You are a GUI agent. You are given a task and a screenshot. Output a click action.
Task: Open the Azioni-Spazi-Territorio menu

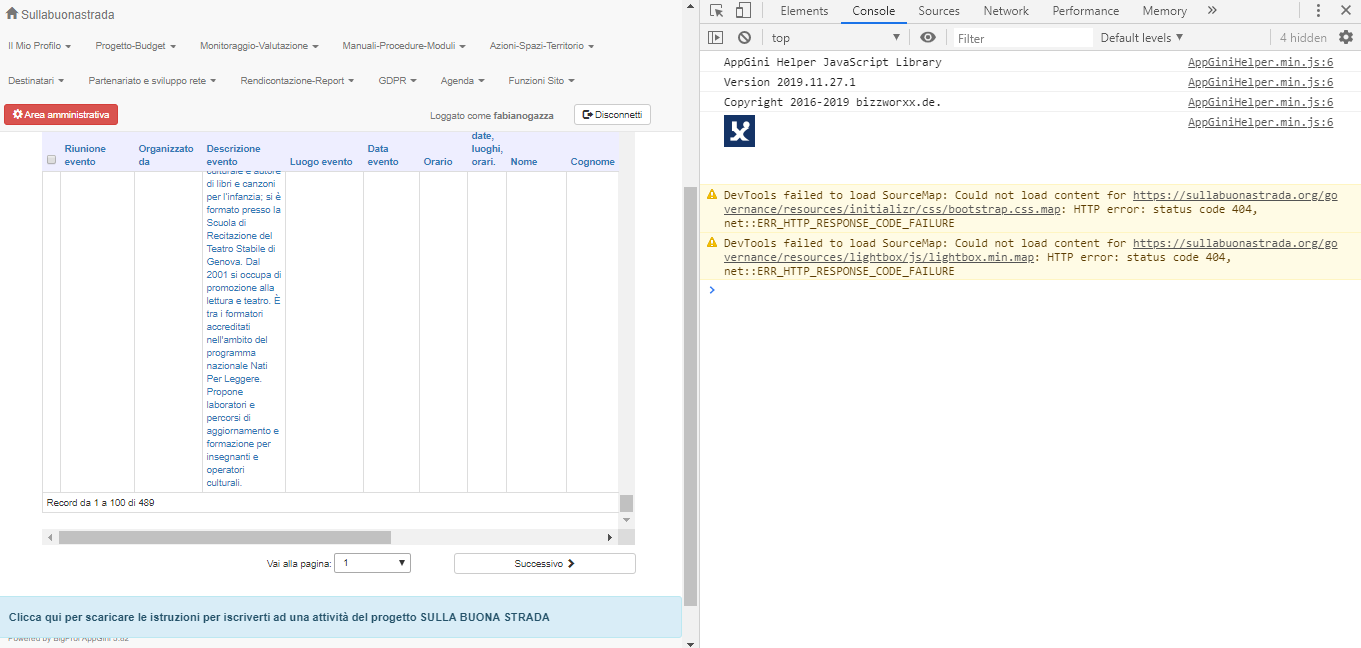coord(542,46)
